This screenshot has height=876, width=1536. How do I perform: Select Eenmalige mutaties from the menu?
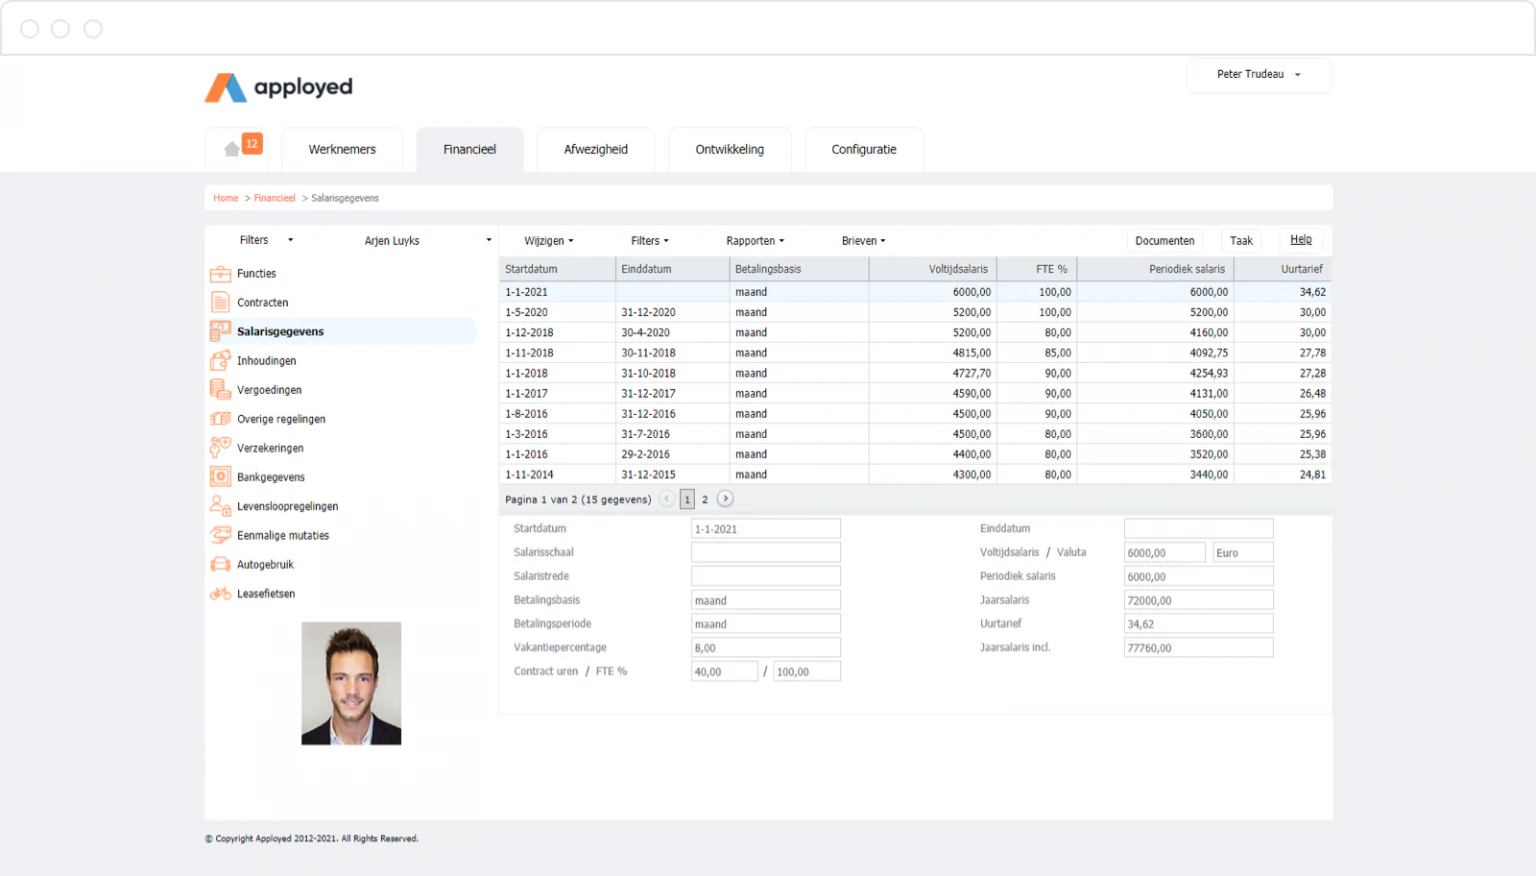pos(283,535)
